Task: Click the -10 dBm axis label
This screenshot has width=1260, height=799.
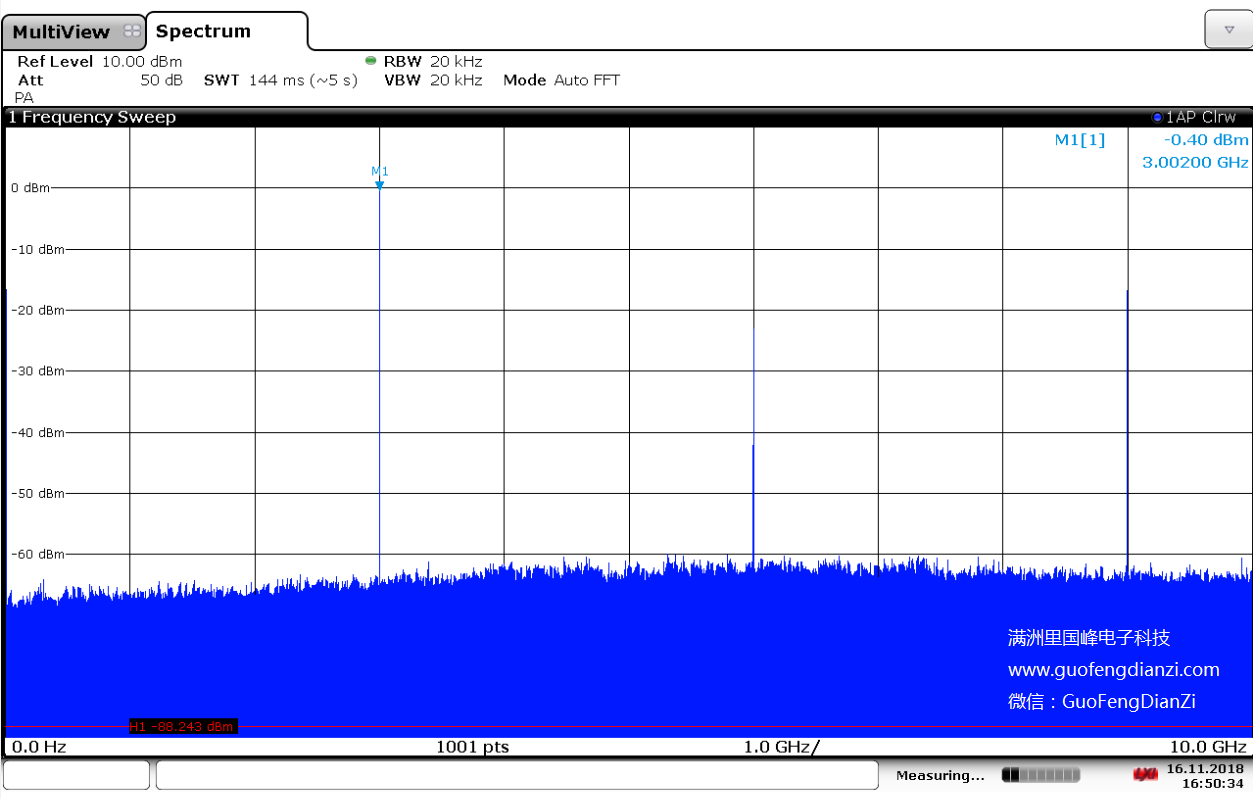Action: (37, 249)
